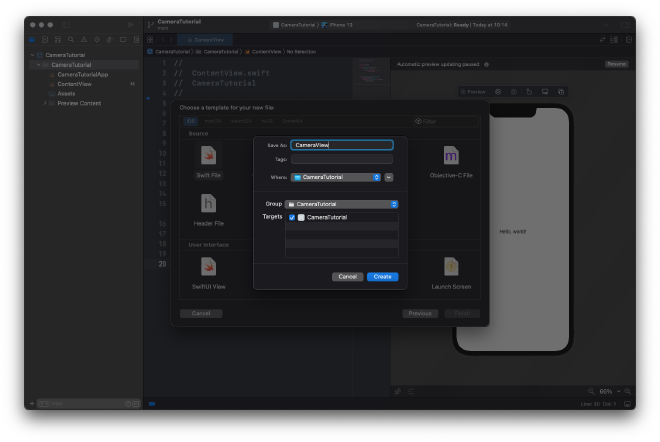
Task: Click the Create button in save dialog
Action: coord(382,276)
